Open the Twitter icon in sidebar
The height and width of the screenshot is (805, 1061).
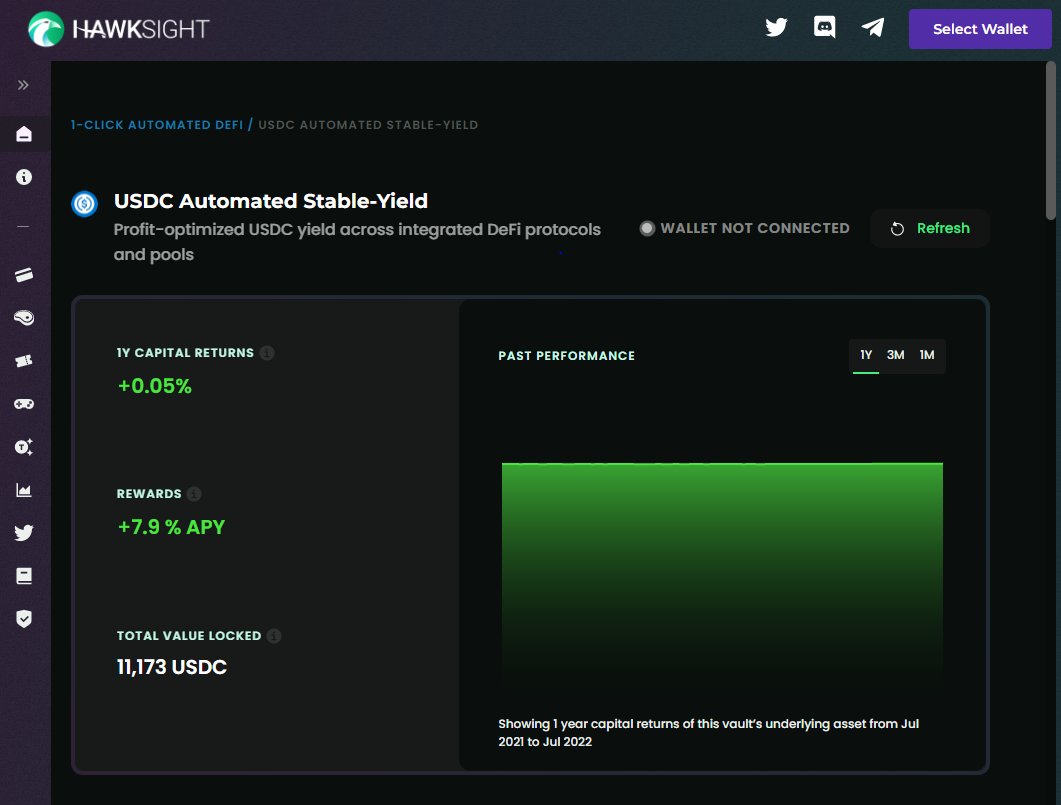click(24, 533)
